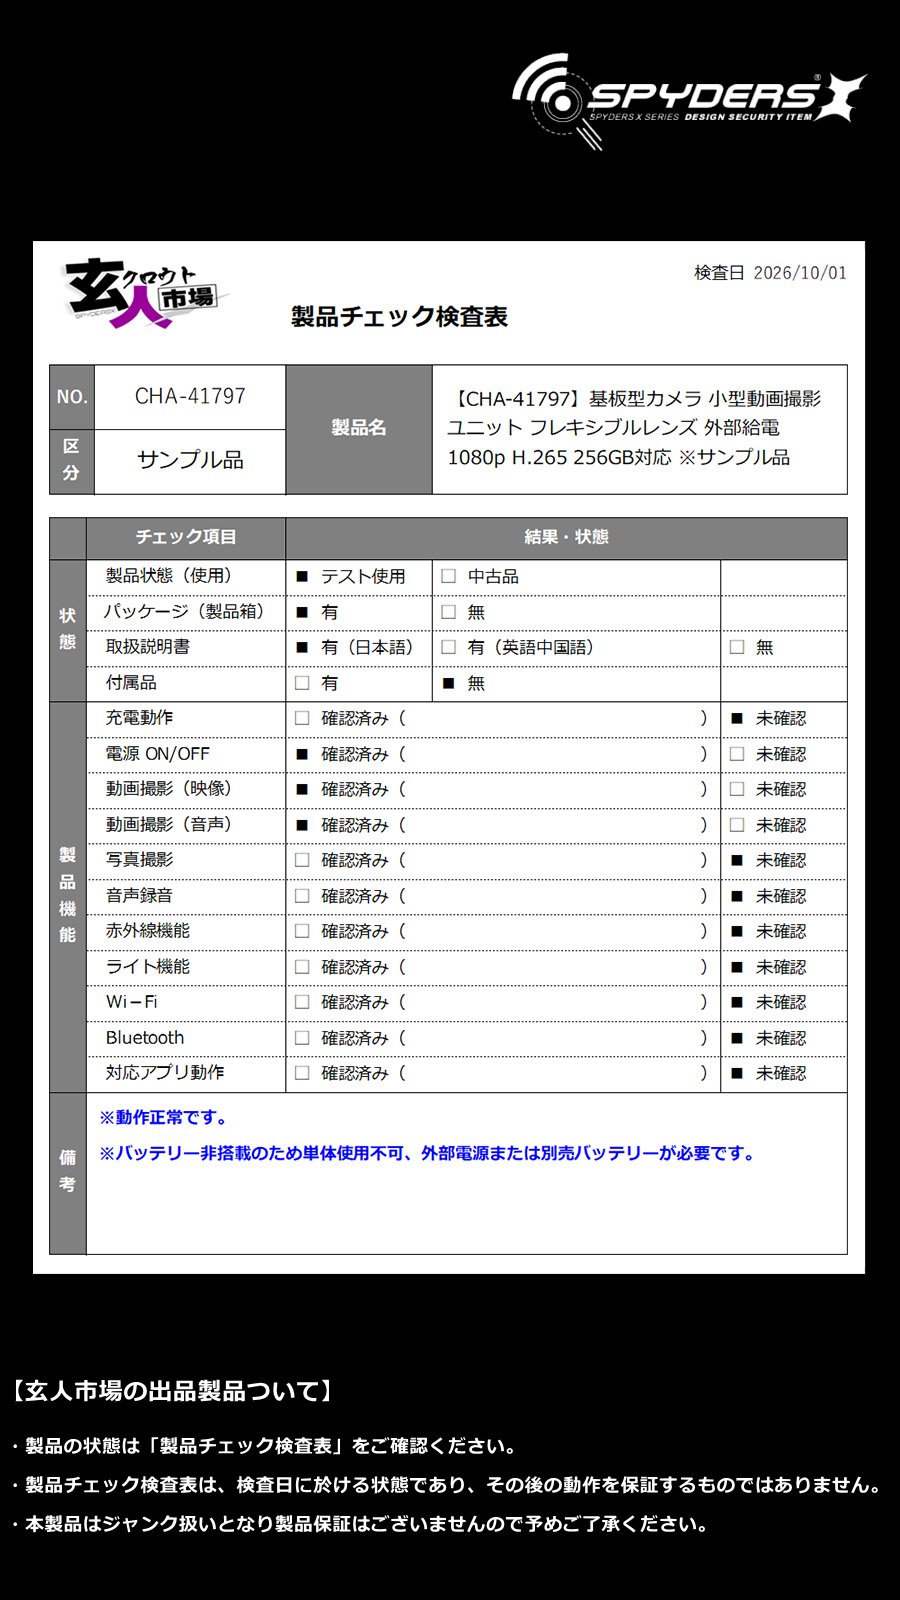
Task: Toggle 赤外線機能 確認済み checkbox
Action: (x=302, y=931)
